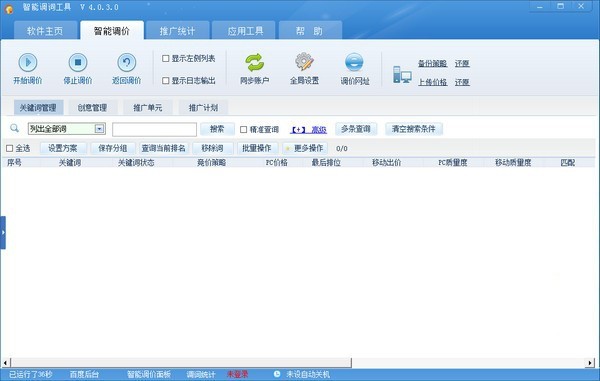Click the 移动质量度 column header

(513, 163)
